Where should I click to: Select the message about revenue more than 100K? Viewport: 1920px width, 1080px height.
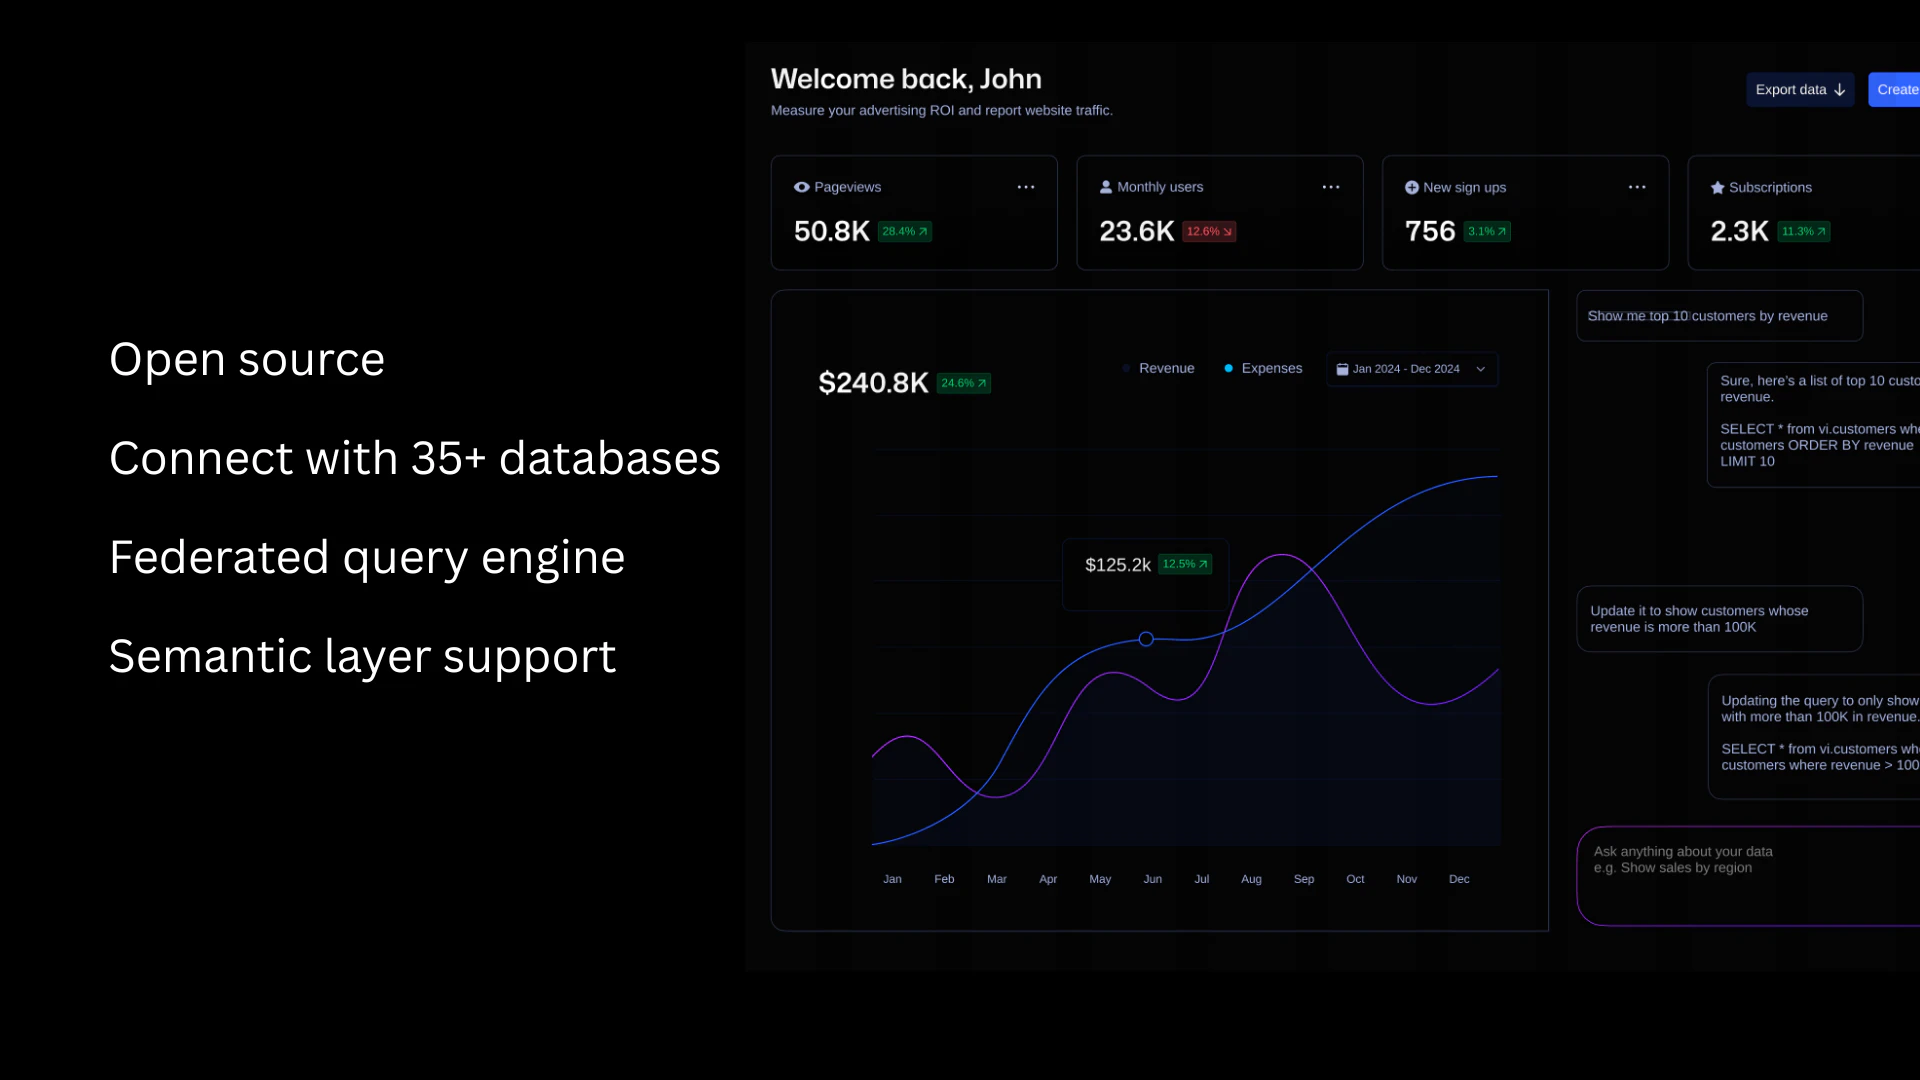point(1718,618)
